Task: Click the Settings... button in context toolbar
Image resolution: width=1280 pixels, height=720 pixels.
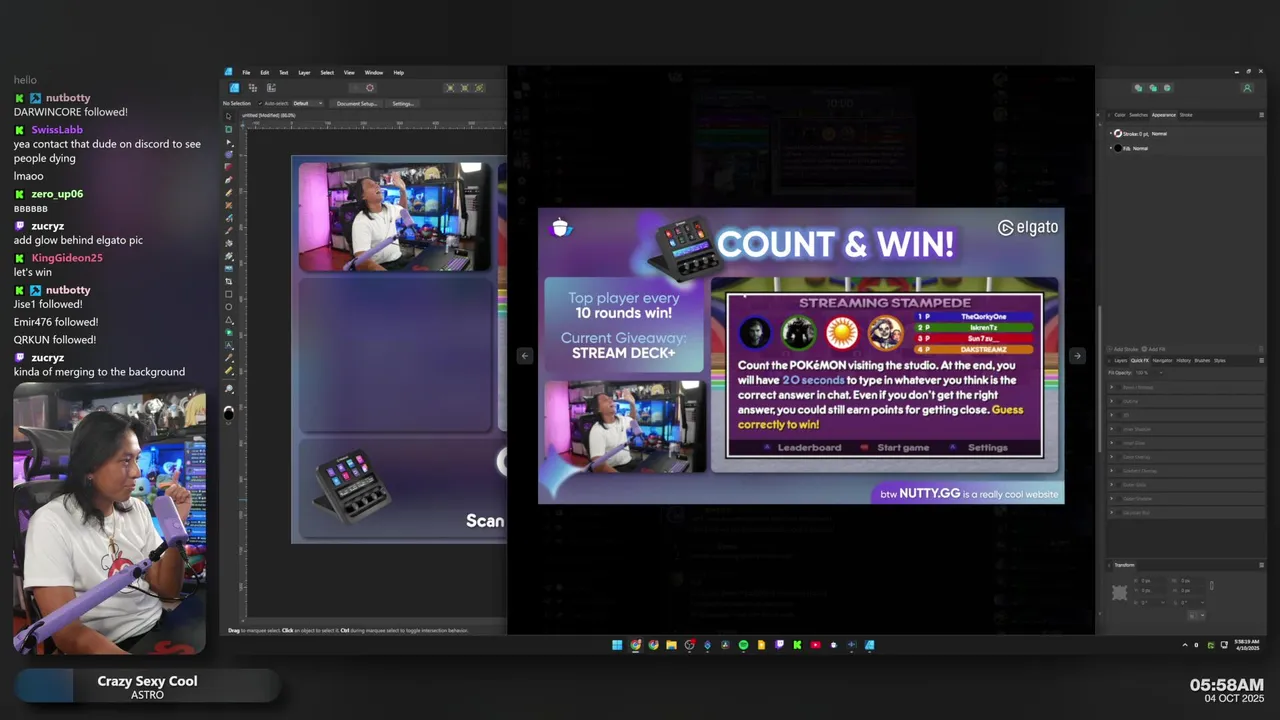Action: click(403, 103)
